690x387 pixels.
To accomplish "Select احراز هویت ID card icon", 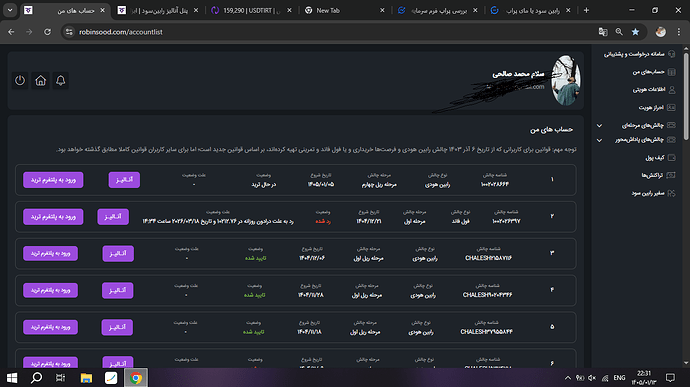I will pos(671,107).
